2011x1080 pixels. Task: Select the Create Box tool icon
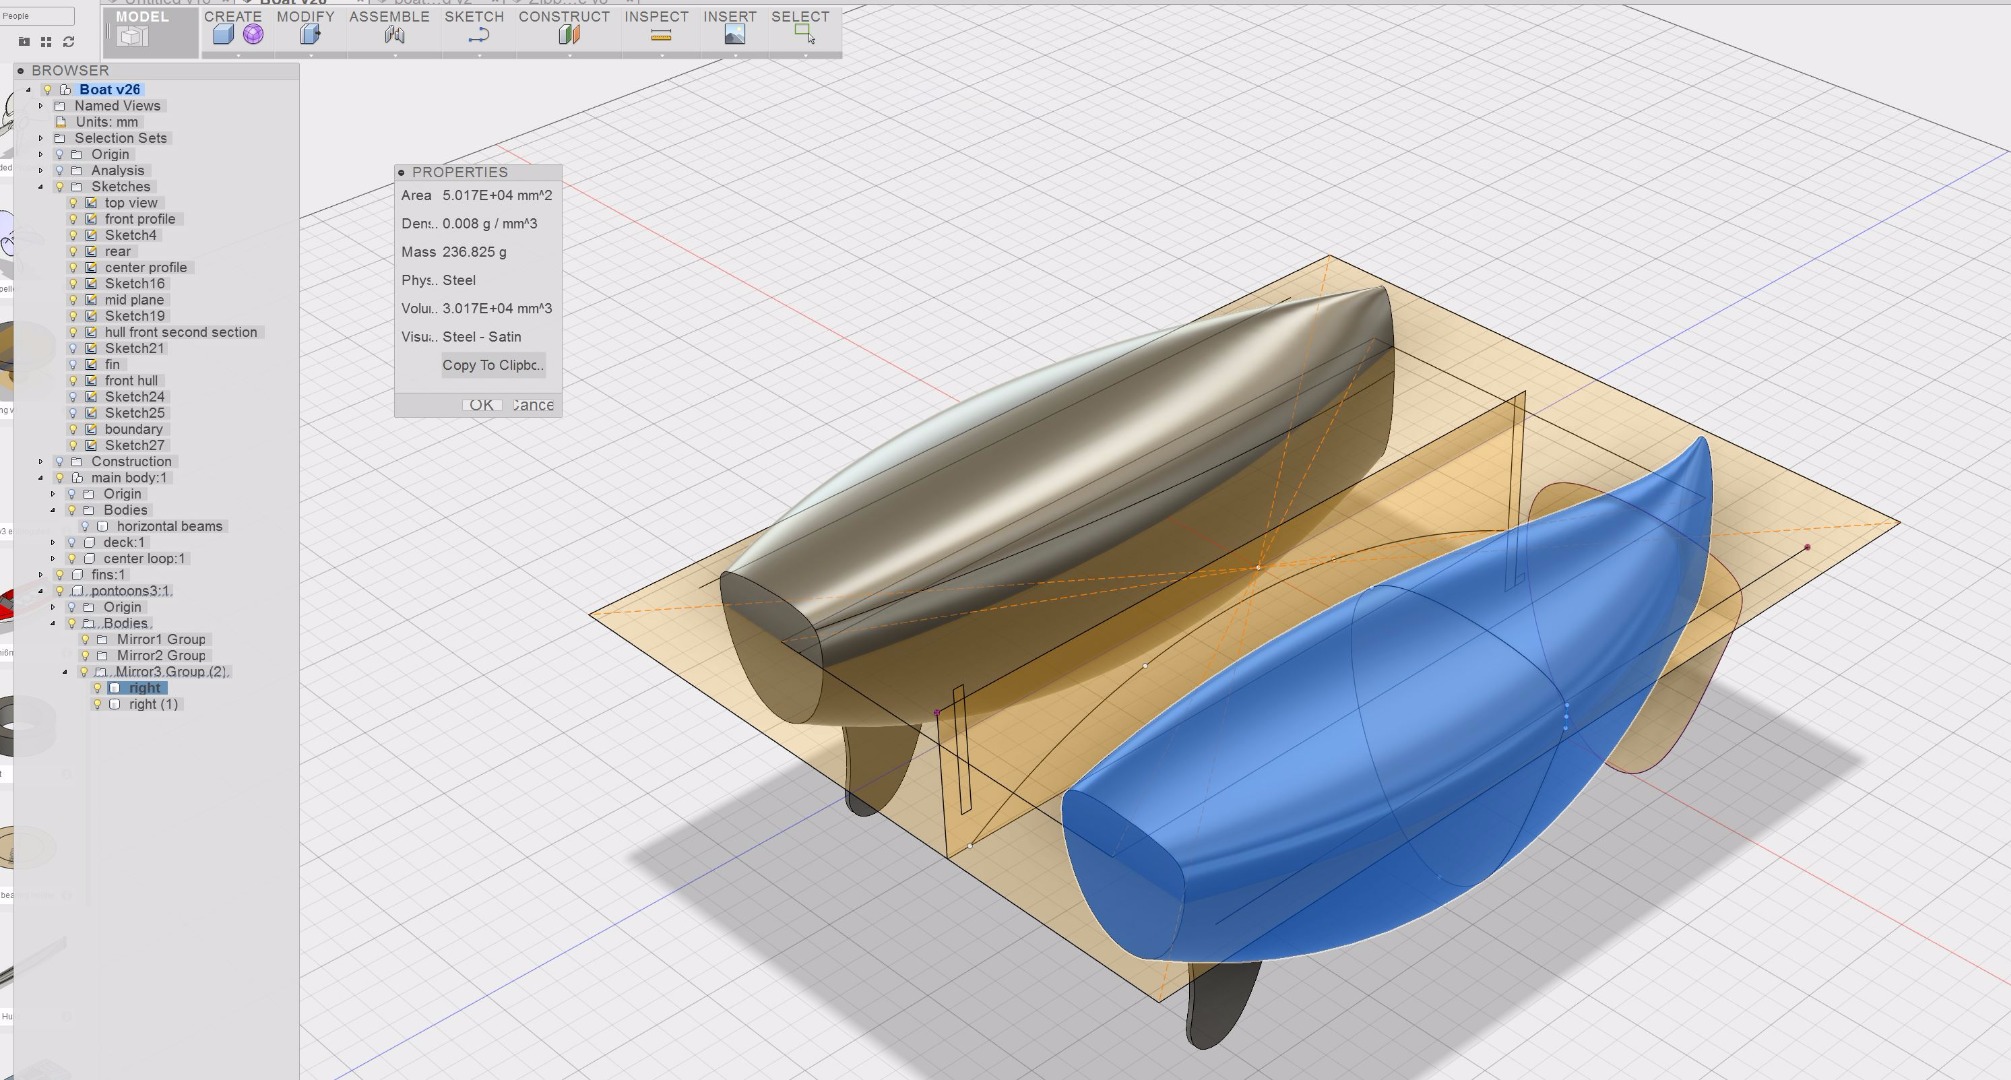(223, 35)
